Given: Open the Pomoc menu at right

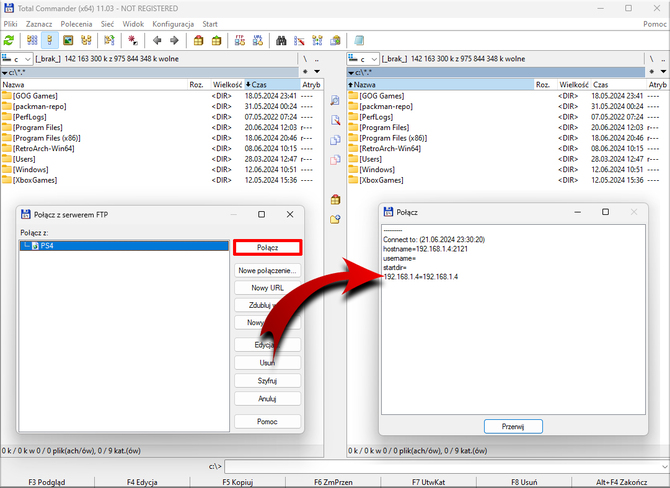Looking at the screenshot, I should (655, 24).
